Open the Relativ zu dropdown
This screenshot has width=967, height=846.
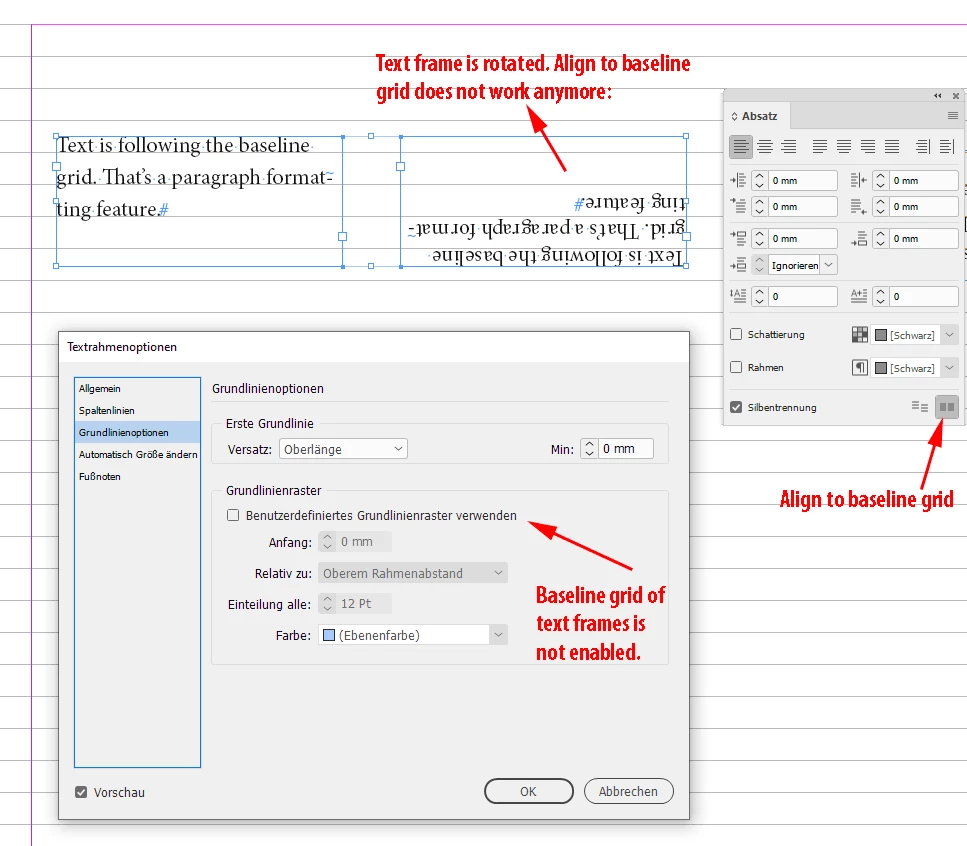tap(413, 573)
